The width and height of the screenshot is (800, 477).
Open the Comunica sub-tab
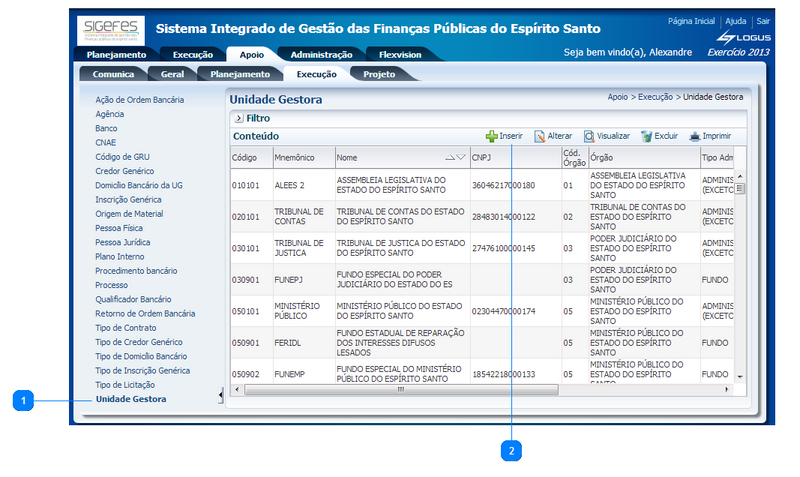[x=113, y=74]
